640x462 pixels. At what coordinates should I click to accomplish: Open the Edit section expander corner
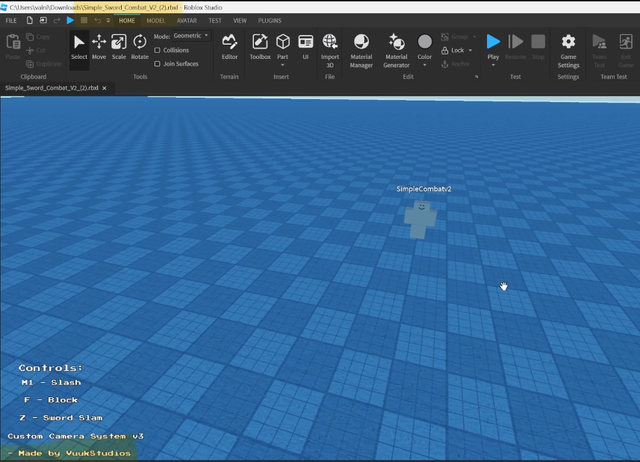(x=476, y=77)
